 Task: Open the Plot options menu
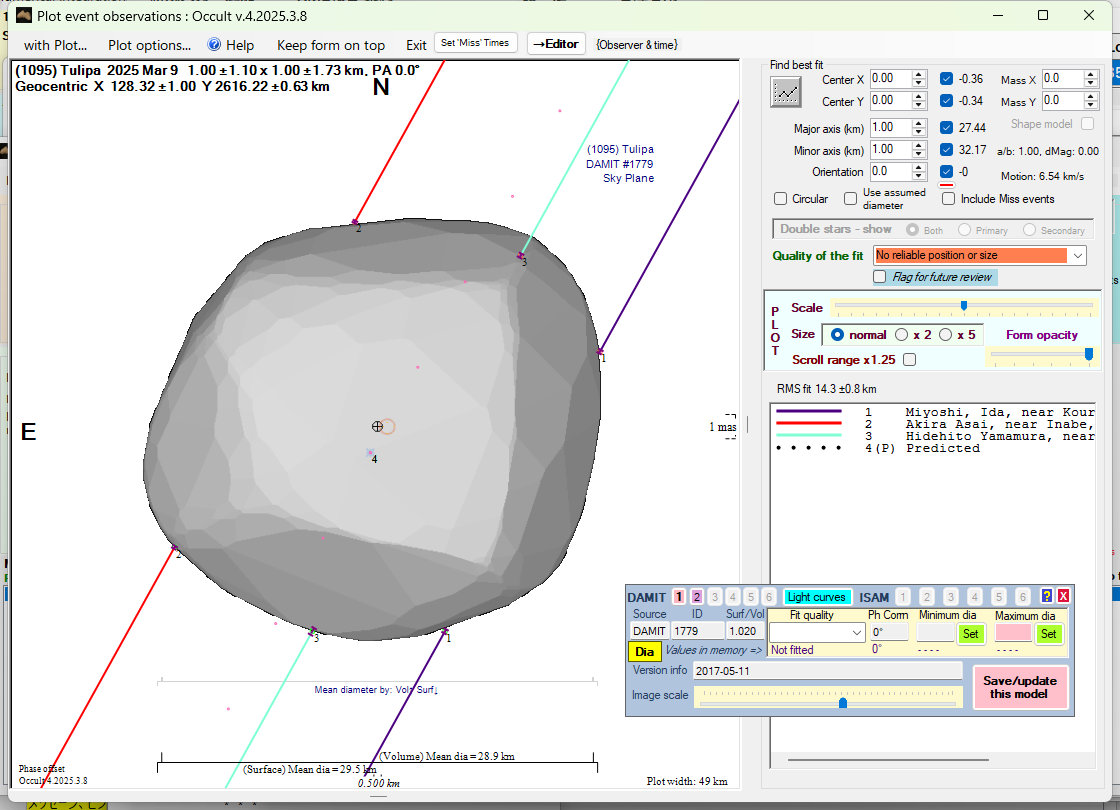(x=149, y=45)
